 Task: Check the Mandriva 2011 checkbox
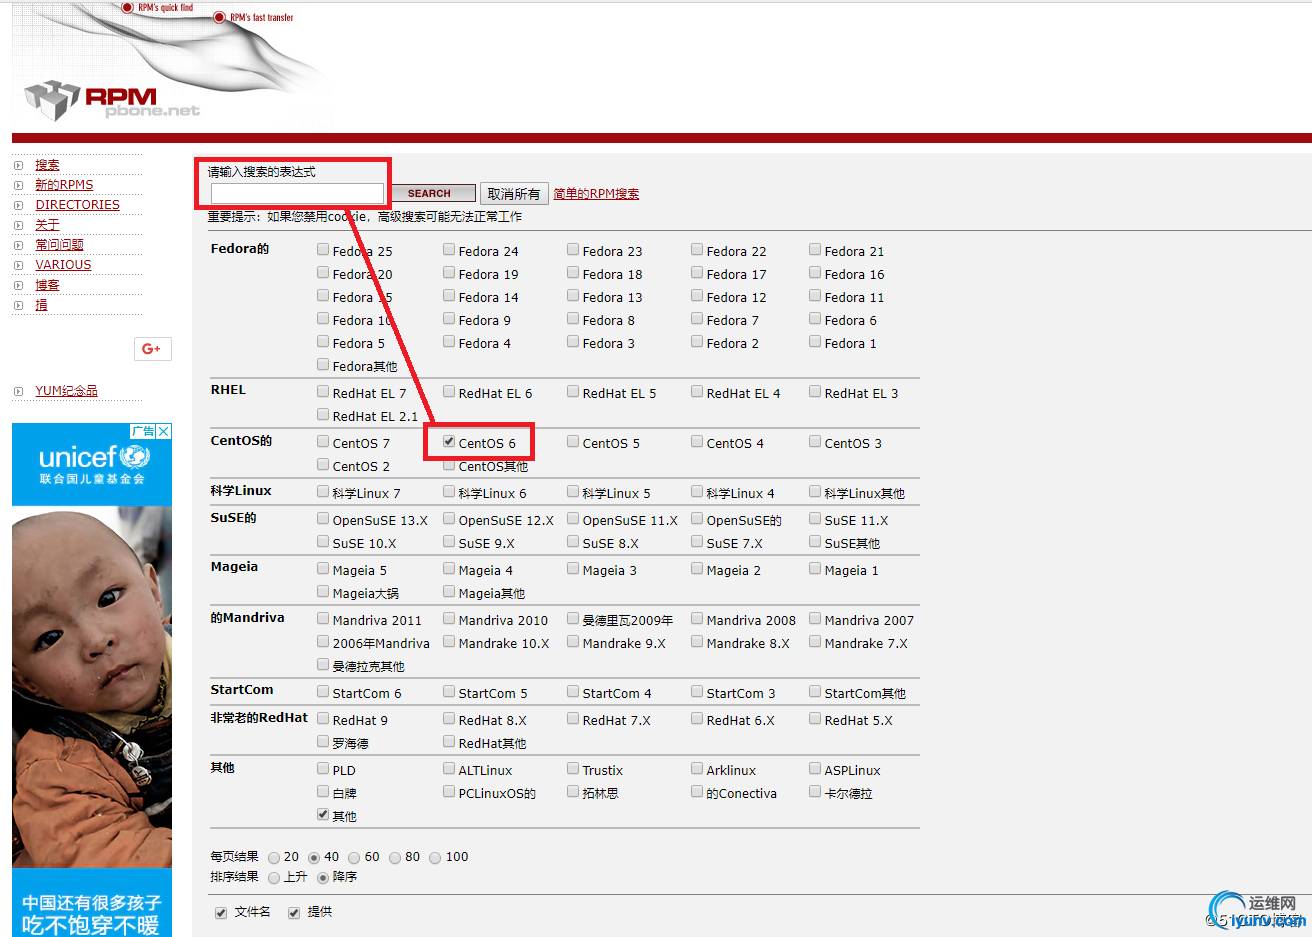coord(323,618)
